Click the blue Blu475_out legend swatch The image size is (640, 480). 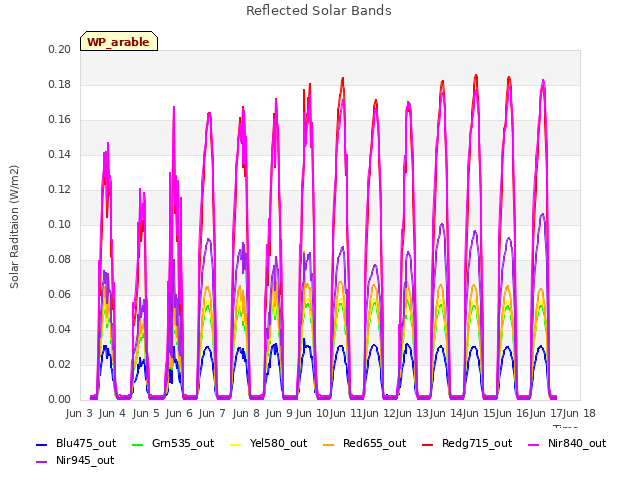[42, 444]
